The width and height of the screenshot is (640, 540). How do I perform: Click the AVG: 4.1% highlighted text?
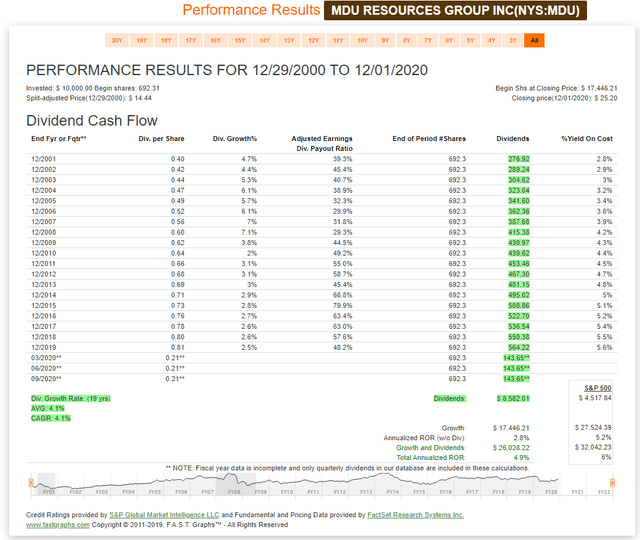pyautogui.click(x=48, y=409)
